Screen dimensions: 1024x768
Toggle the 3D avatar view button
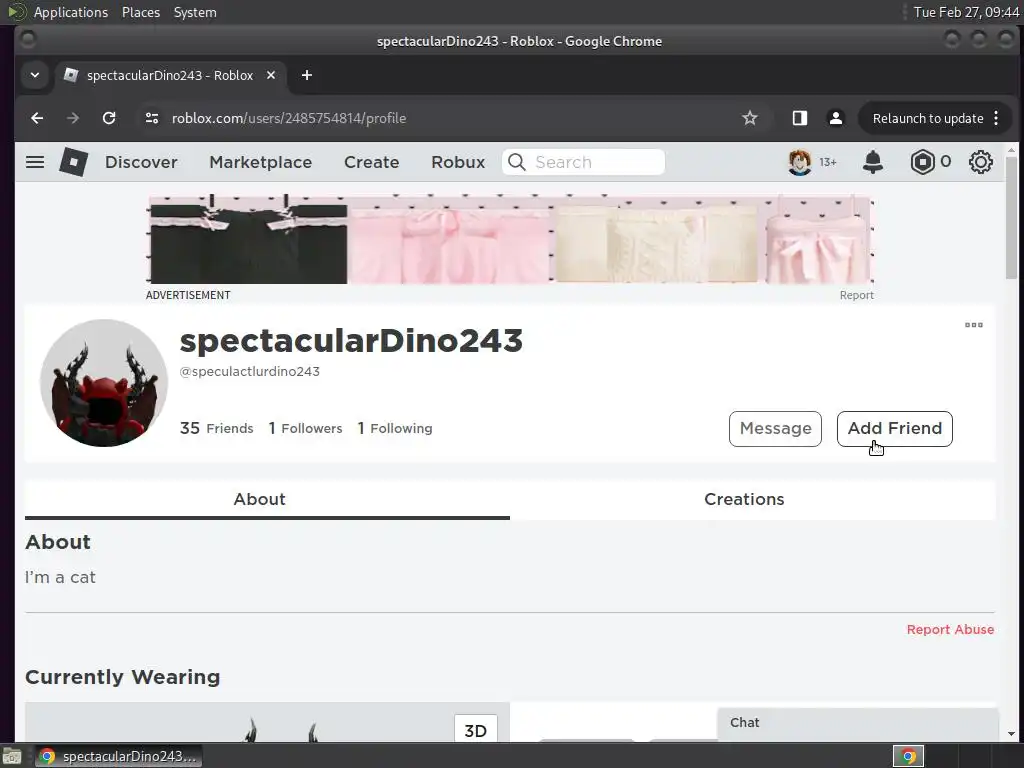click(x=475, y=729)
